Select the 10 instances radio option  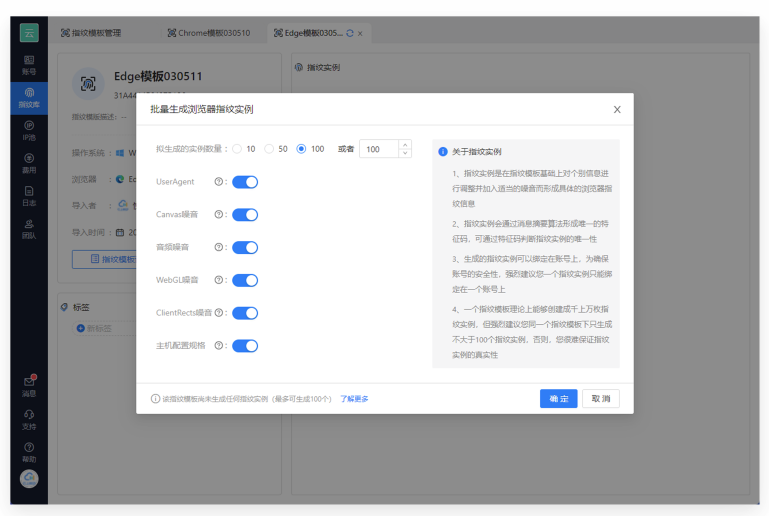(x=237, y=149)
